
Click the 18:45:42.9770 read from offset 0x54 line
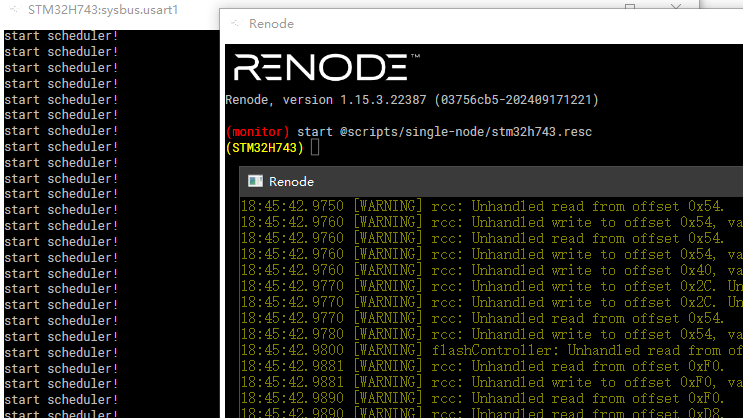click(x=482, y=318)
